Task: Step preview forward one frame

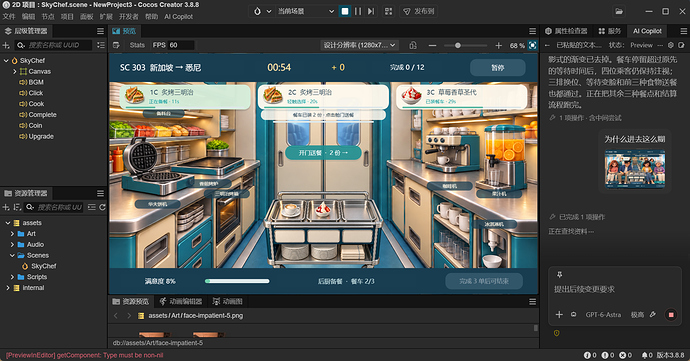Action: 371,11
